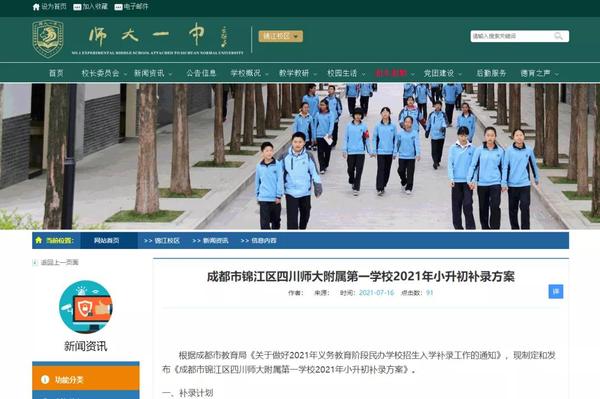
Task: Click the info icon beside 功能分类
Action: [x=45, y=379]
